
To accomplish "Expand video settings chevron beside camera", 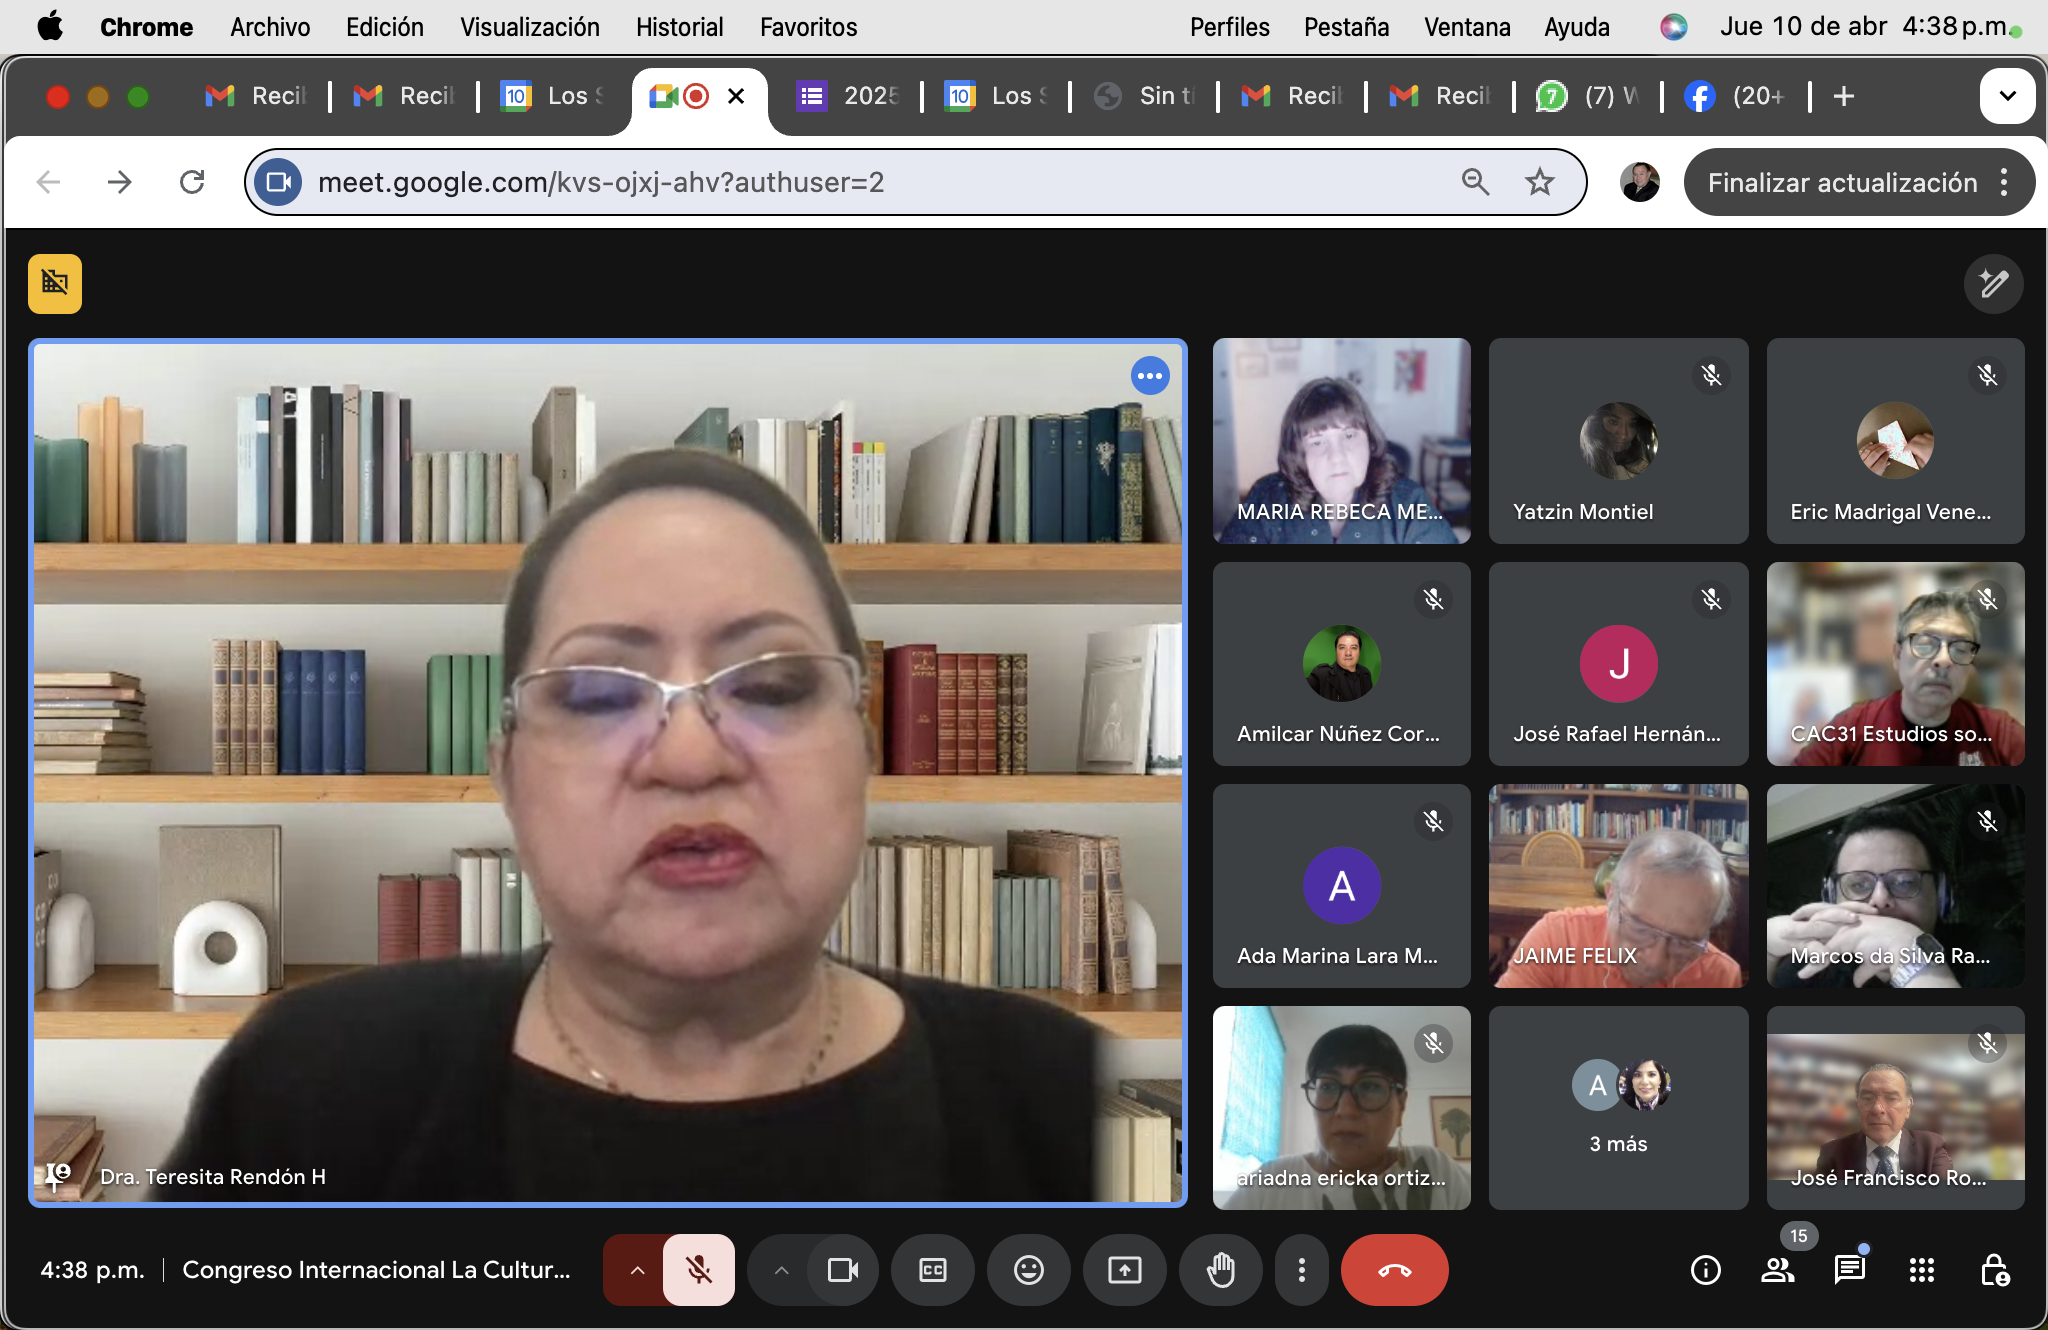I will (782, 1270).
